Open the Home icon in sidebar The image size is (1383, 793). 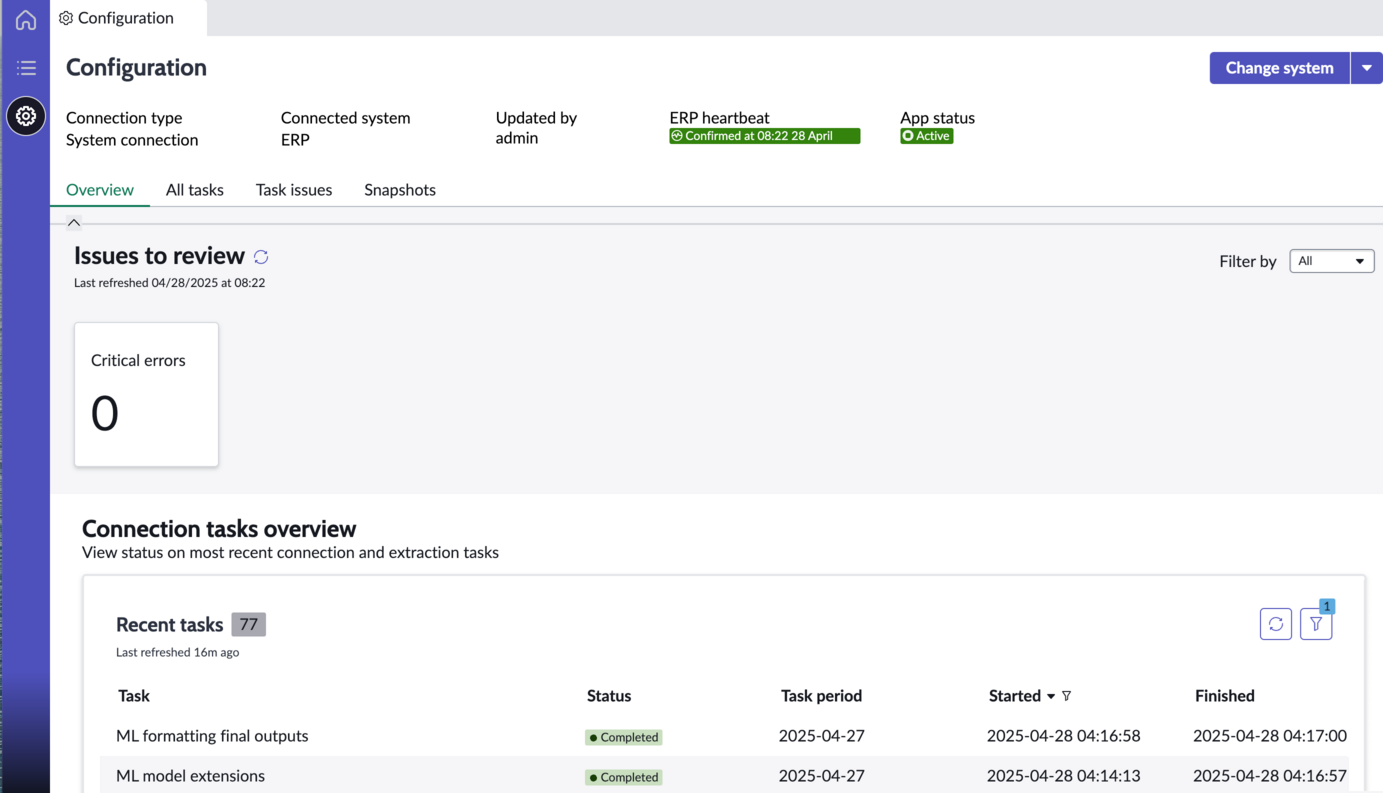coord(26,19)
